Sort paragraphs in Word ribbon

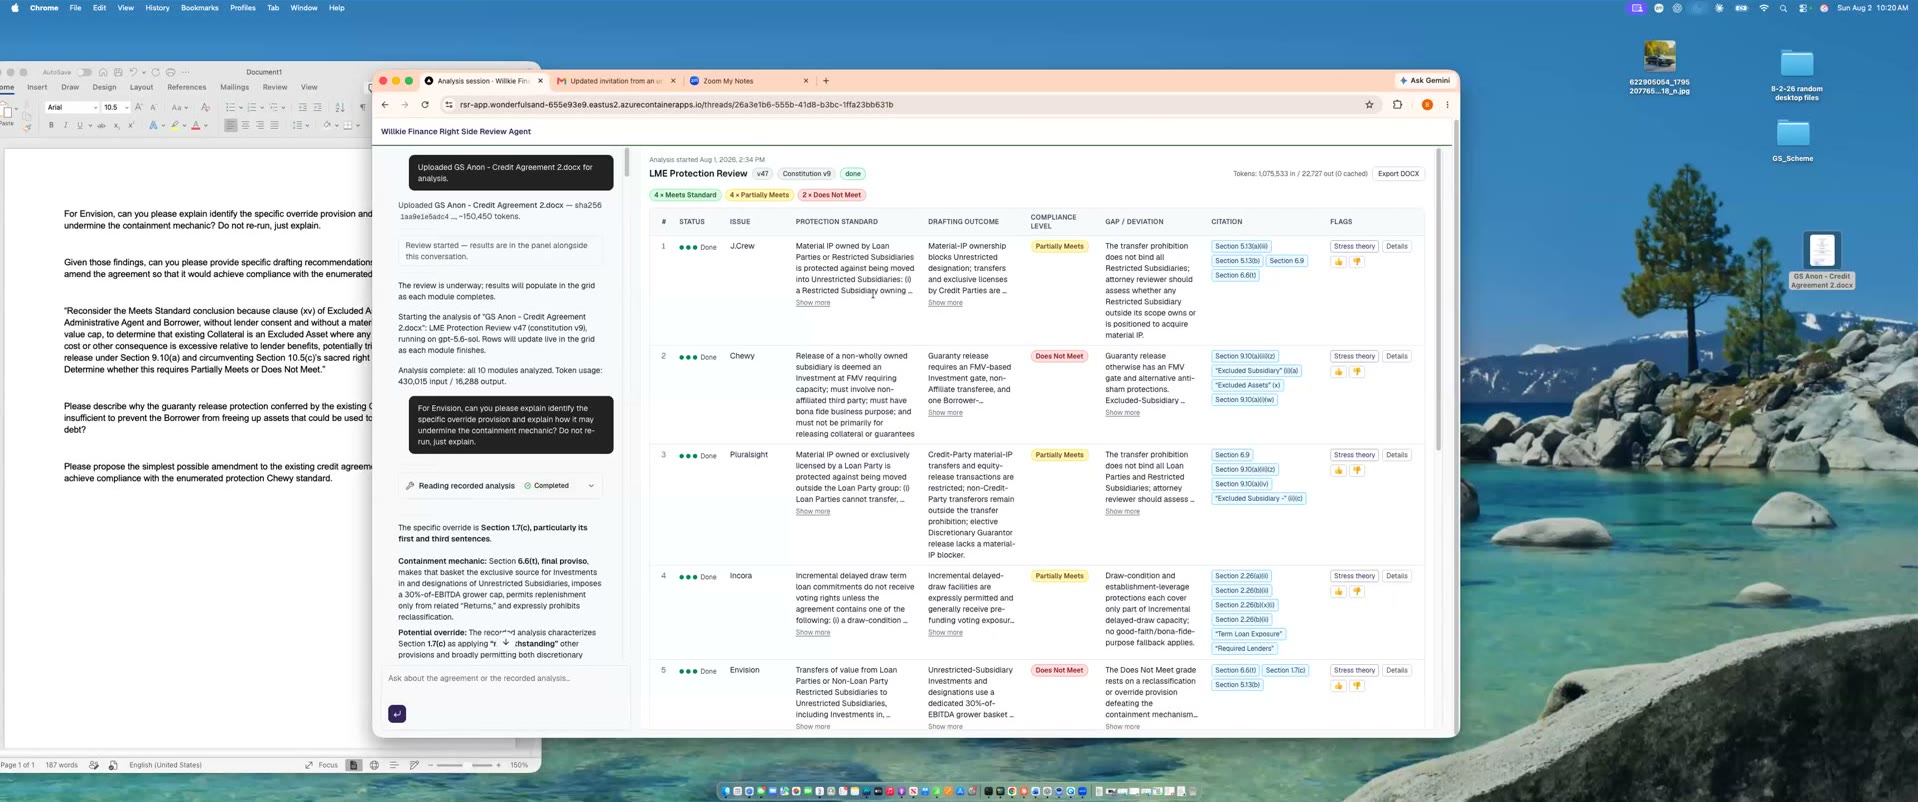340,107
